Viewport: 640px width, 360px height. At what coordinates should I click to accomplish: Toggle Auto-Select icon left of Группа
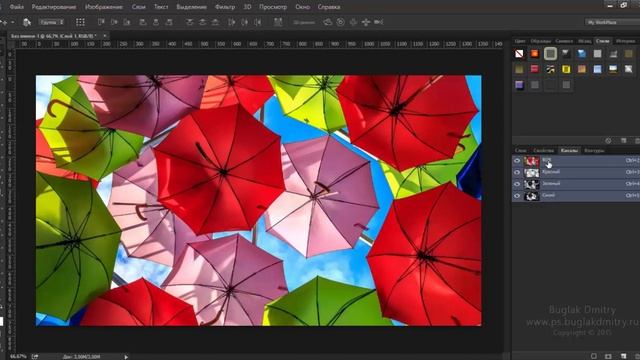click(x=27, y=22)
